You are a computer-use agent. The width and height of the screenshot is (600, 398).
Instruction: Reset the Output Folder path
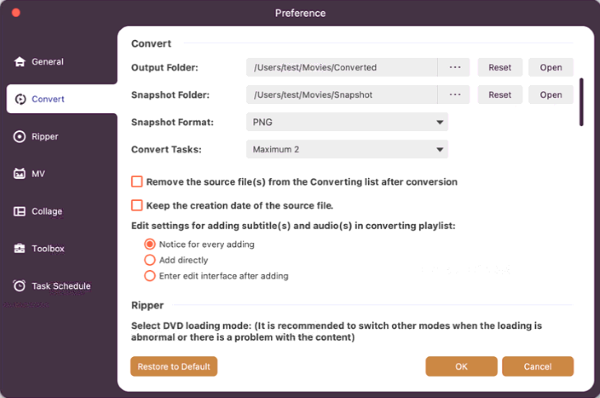tap(500, 67)
